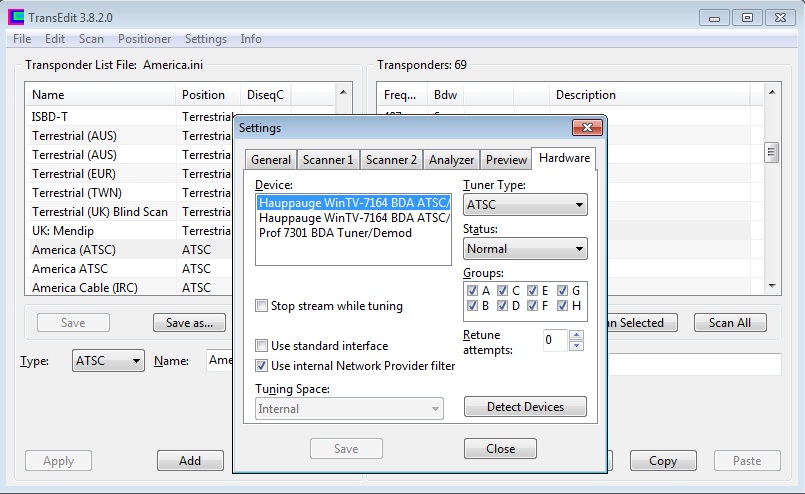
Task: Expand the Status dropdown showing Normal
Action: (x=525, y=249)
